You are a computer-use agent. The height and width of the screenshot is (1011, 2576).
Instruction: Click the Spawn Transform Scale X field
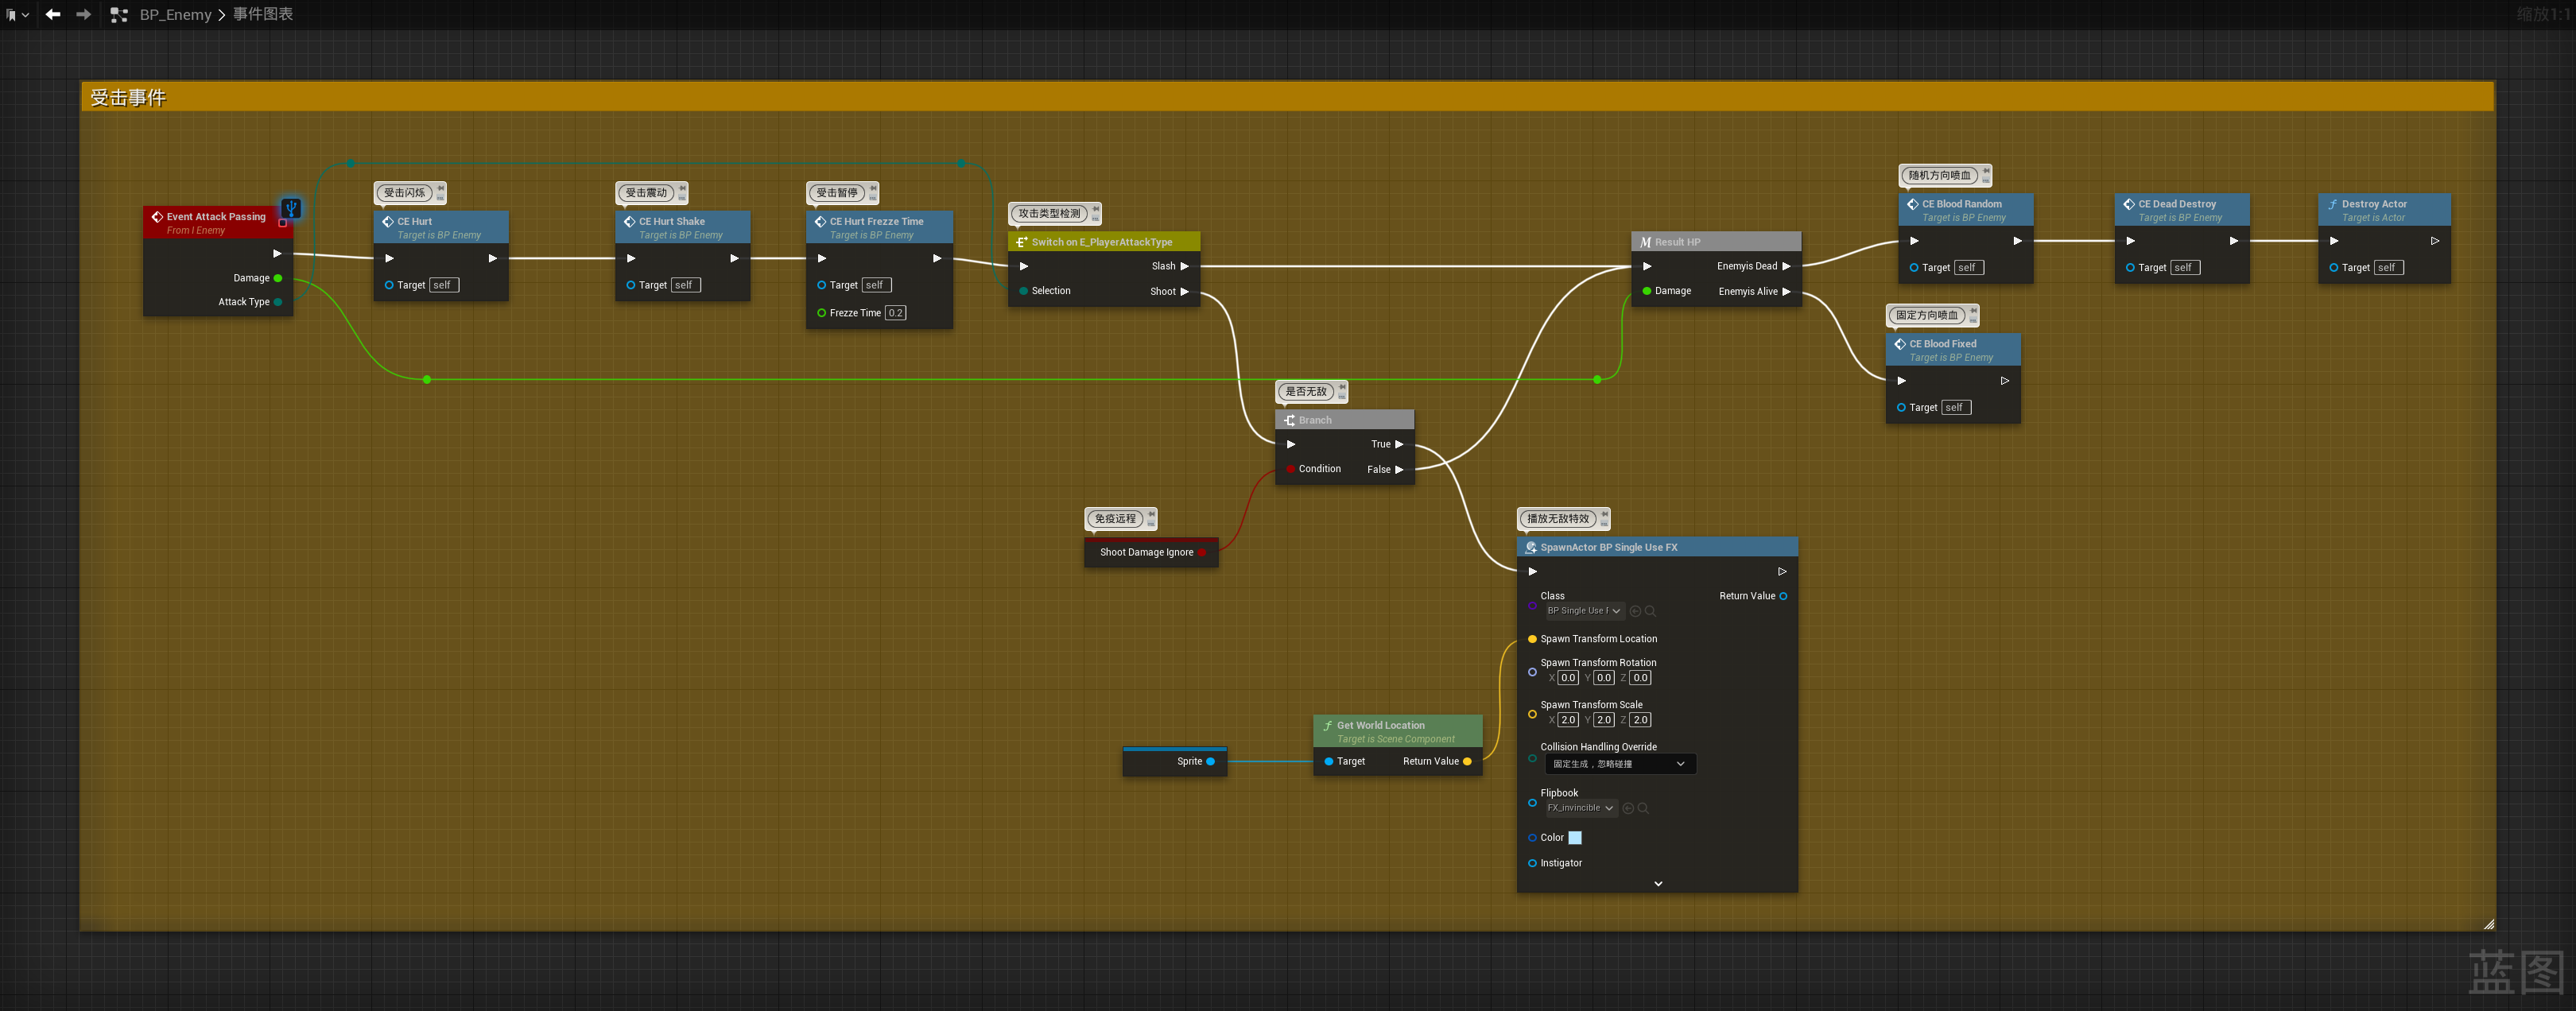point(1568,720)
